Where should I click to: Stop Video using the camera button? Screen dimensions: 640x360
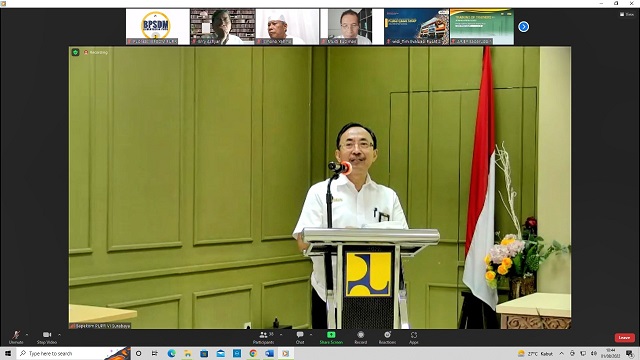[47, 337]
